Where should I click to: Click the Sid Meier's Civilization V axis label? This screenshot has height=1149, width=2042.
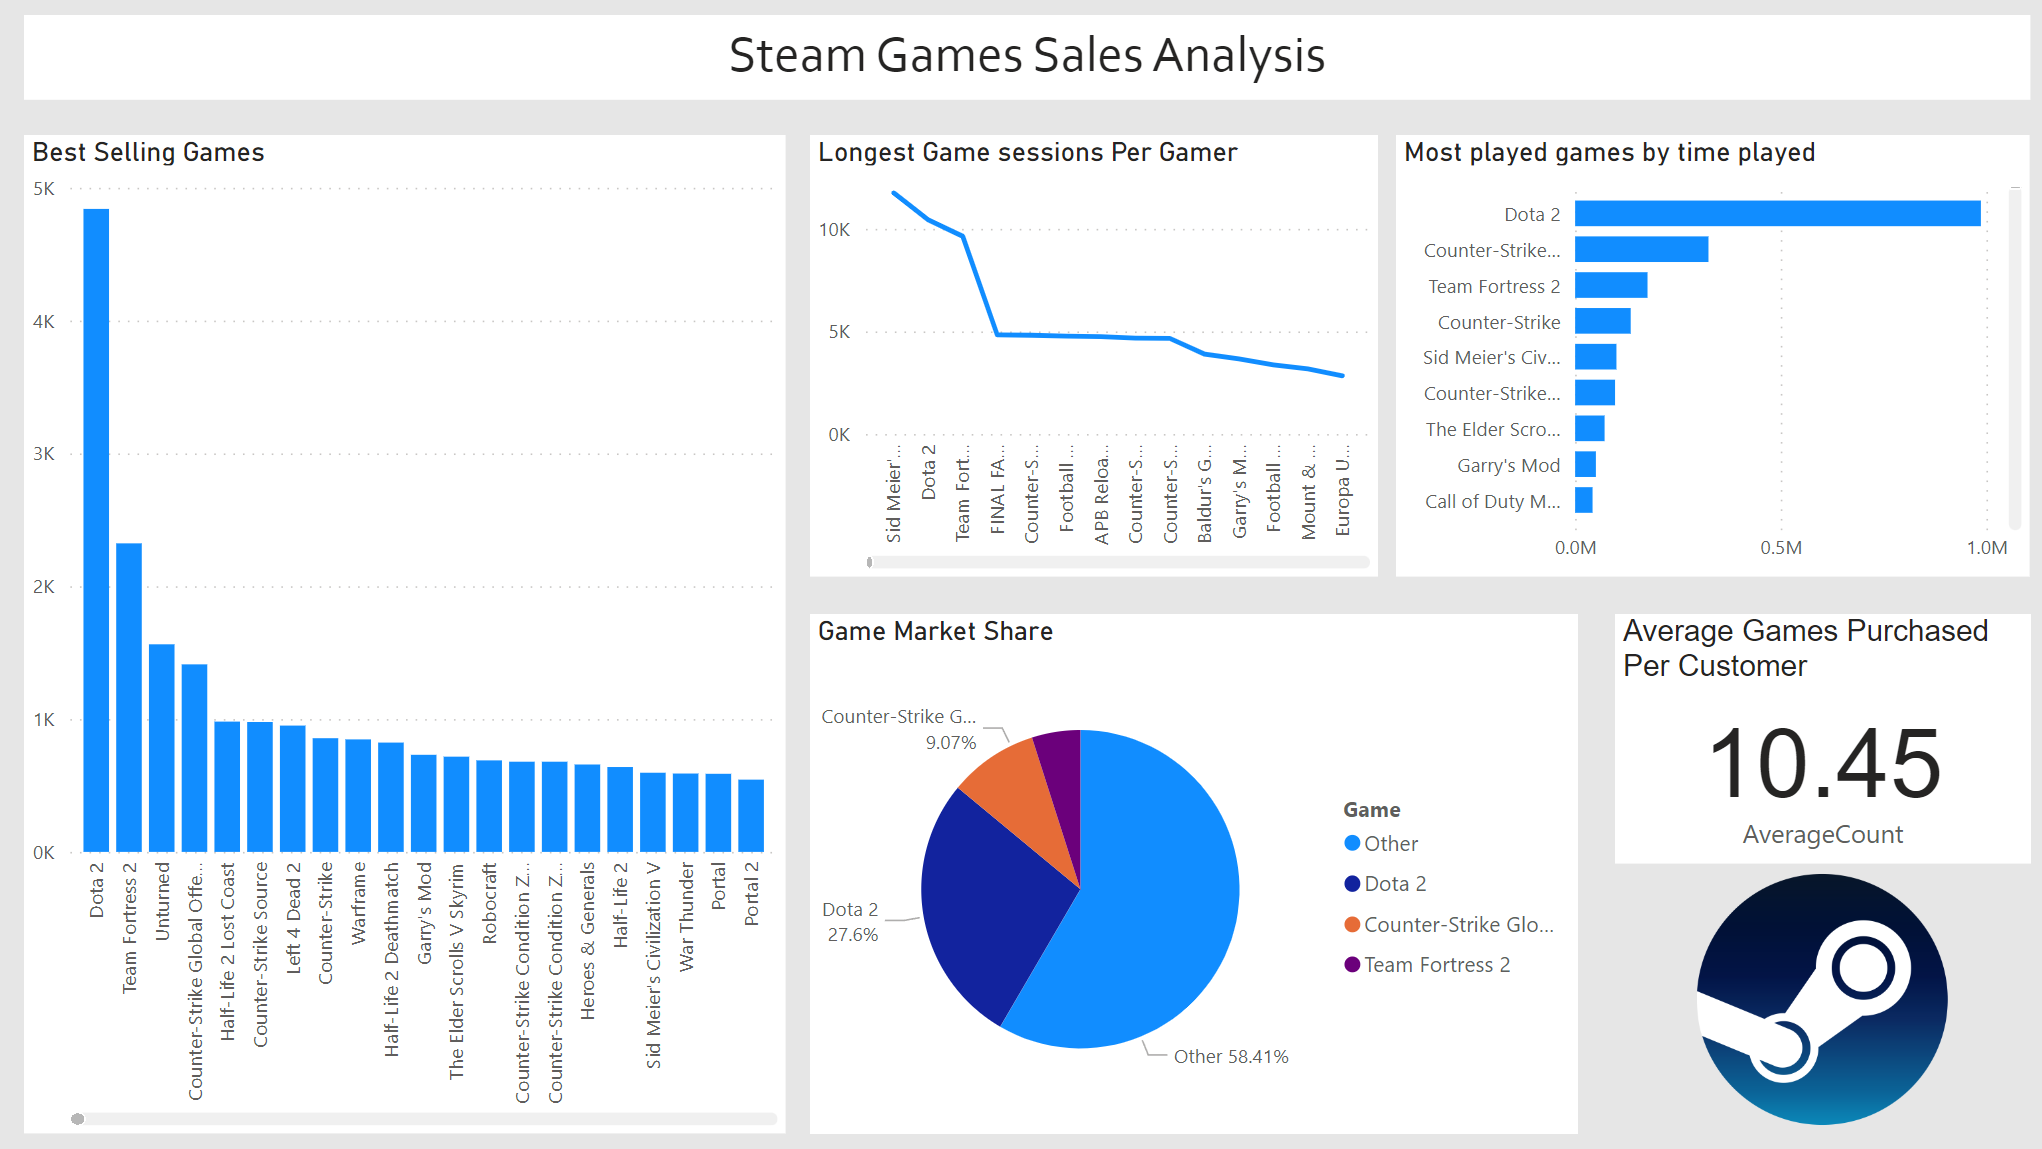click(653, 966)
